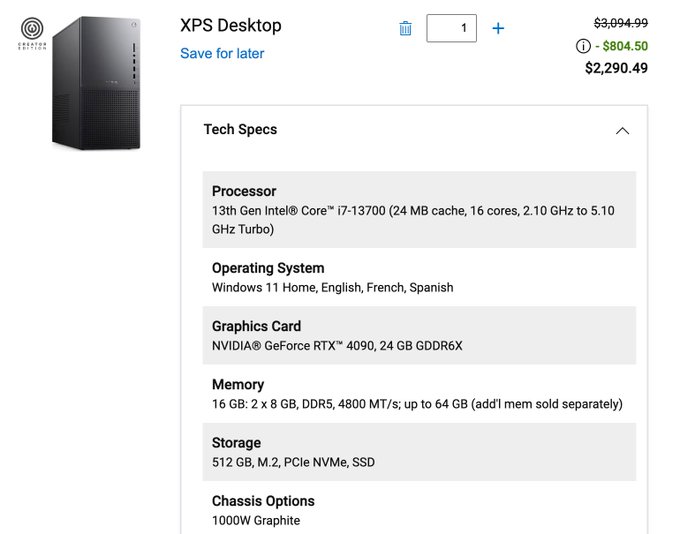Click the trash icon to remove XPS Desktop

click(x=405, y=28)
